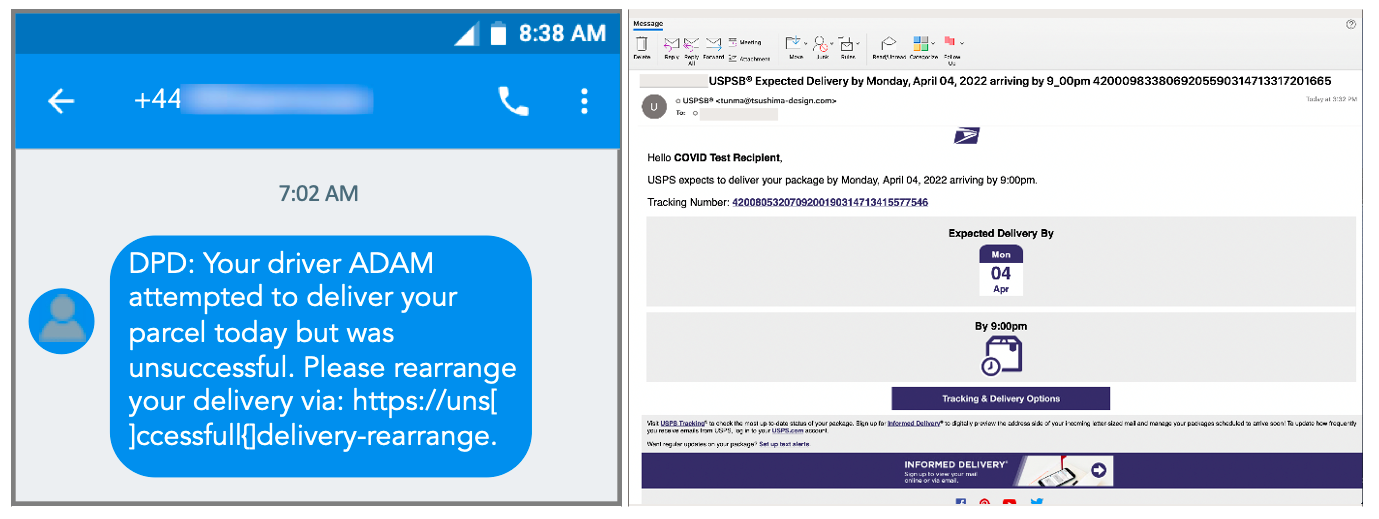Click the Reply icon in the email ribbon
Image resolution: width=1379 pixels, height=519 pixels.
[671, 44]
